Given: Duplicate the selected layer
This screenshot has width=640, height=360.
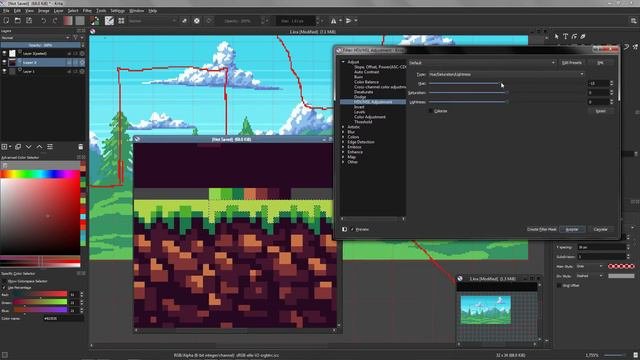Looking at the screenshot, I should pyautogui.click(x=18, y=147).
